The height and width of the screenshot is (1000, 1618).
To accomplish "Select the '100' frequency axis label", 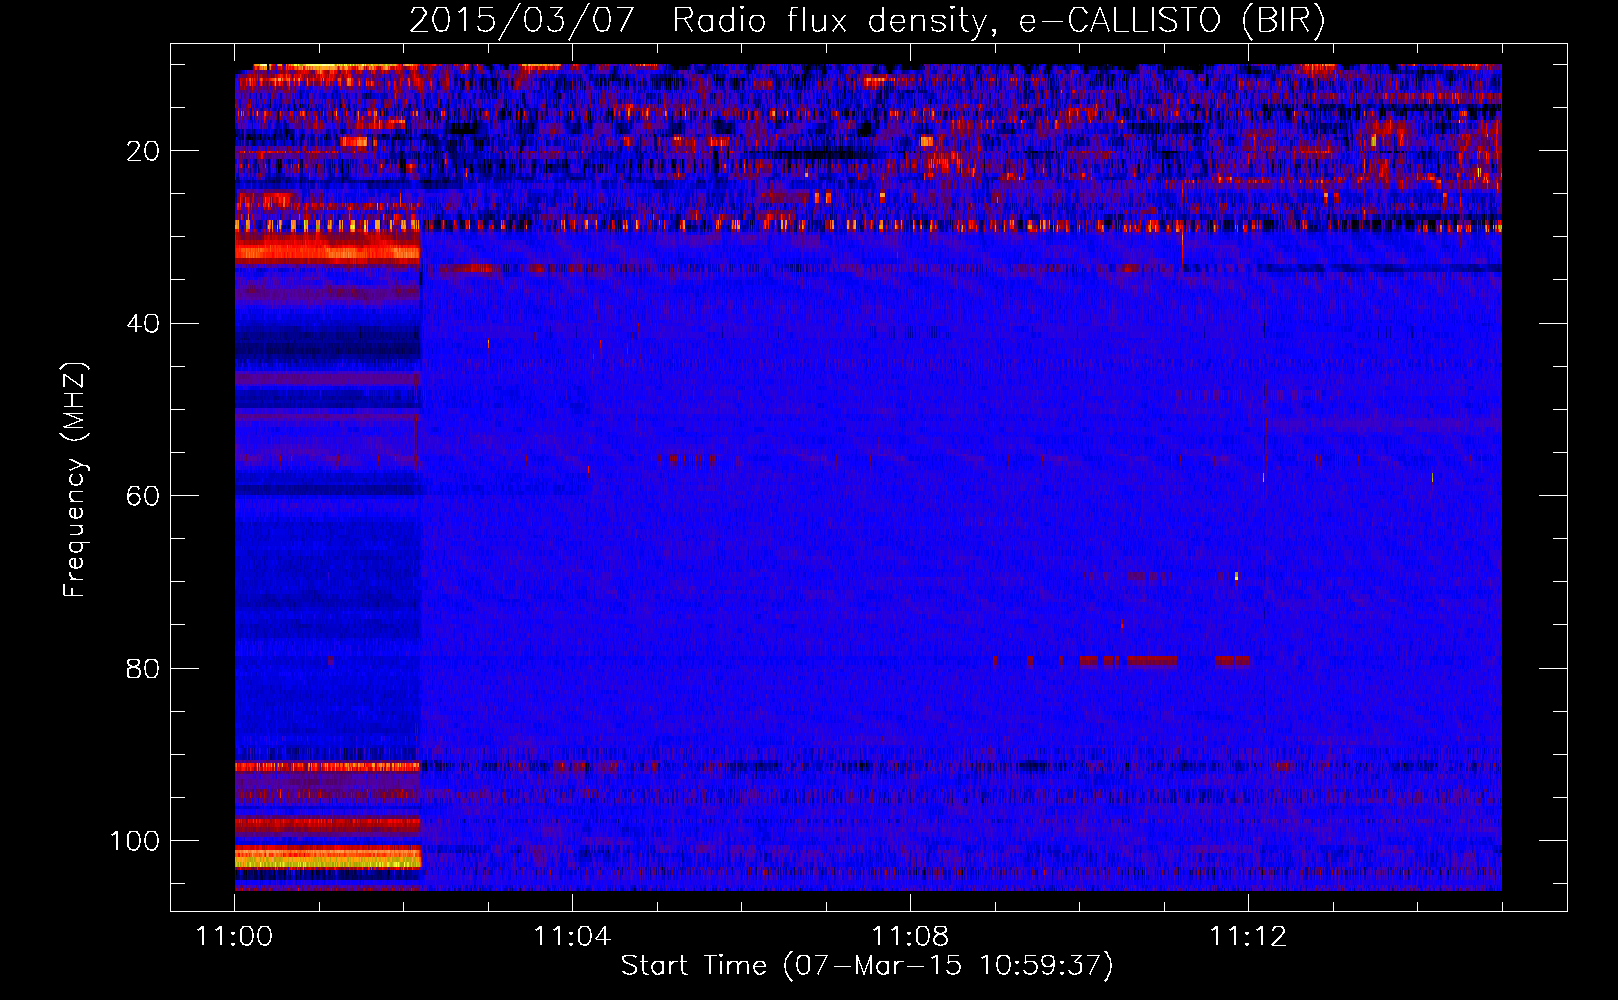I will 135,841.
